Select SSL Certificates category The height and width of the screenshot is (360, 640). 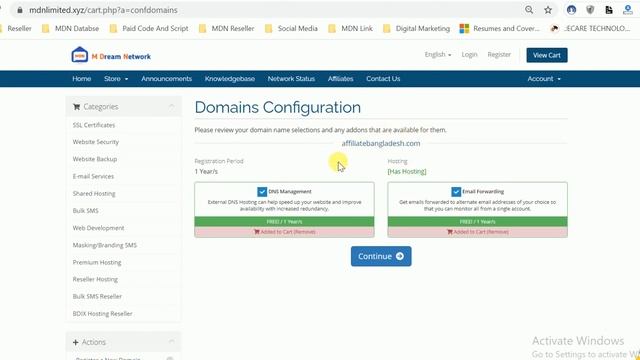click(94, 125)
